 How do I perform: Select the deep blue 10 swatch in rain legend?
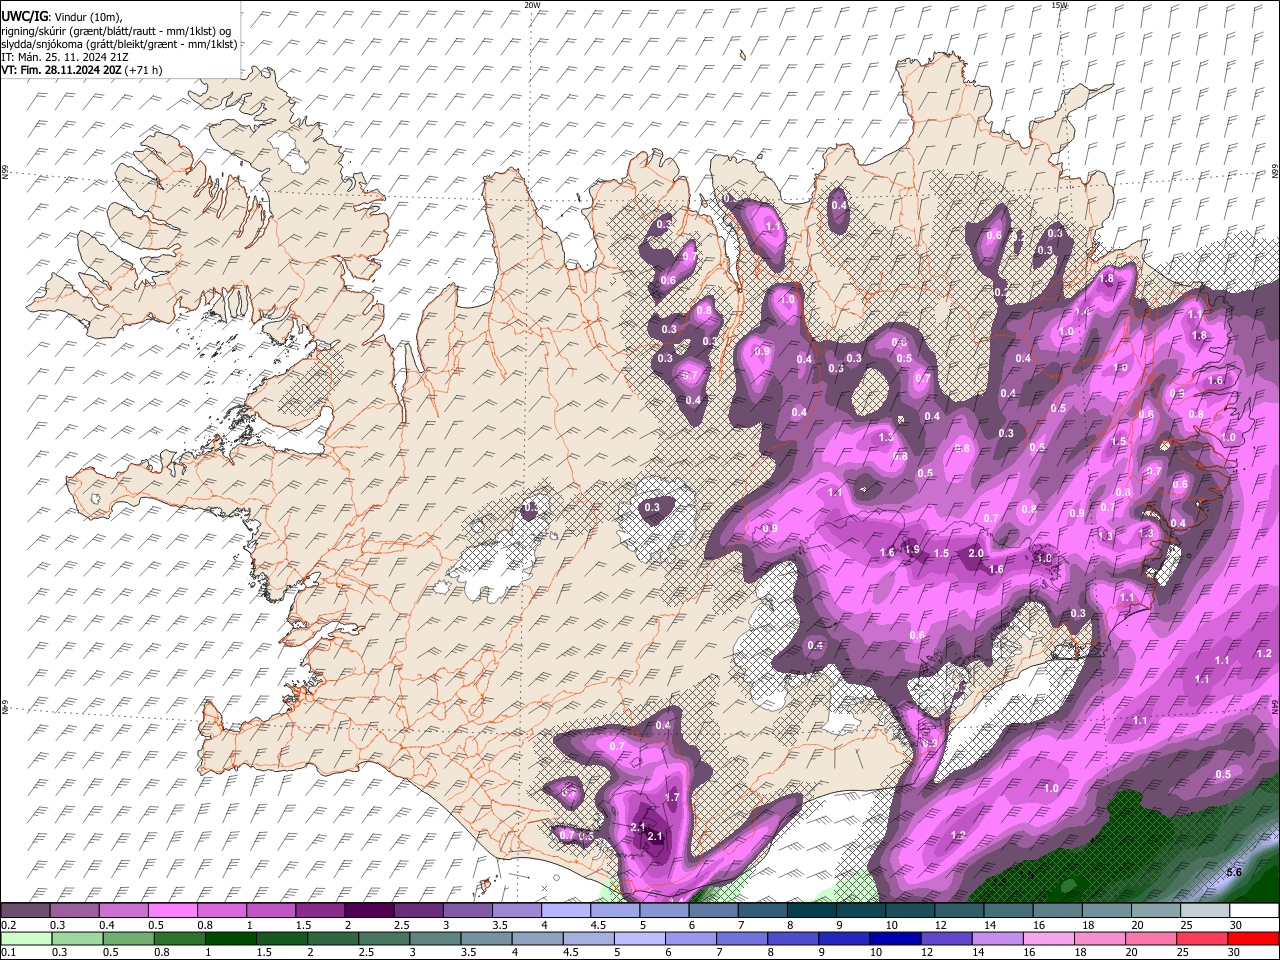coord(895,938)
